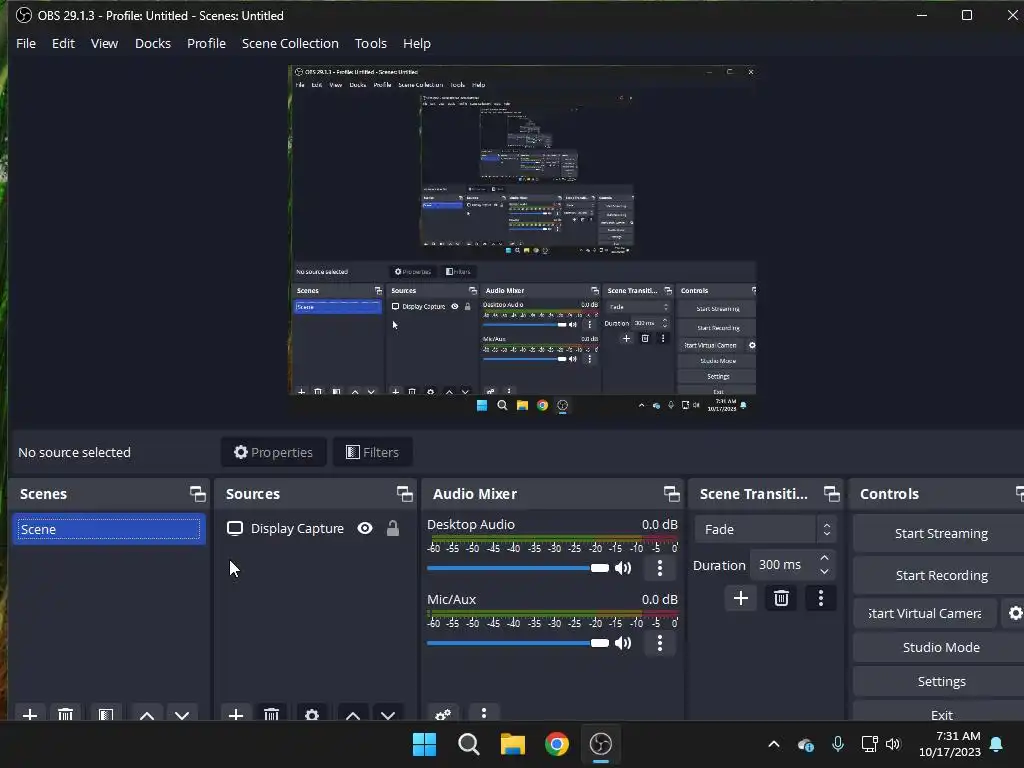Open the Tools menu
This screenshot has width=1024, height=768.
(x=371, y=43)
